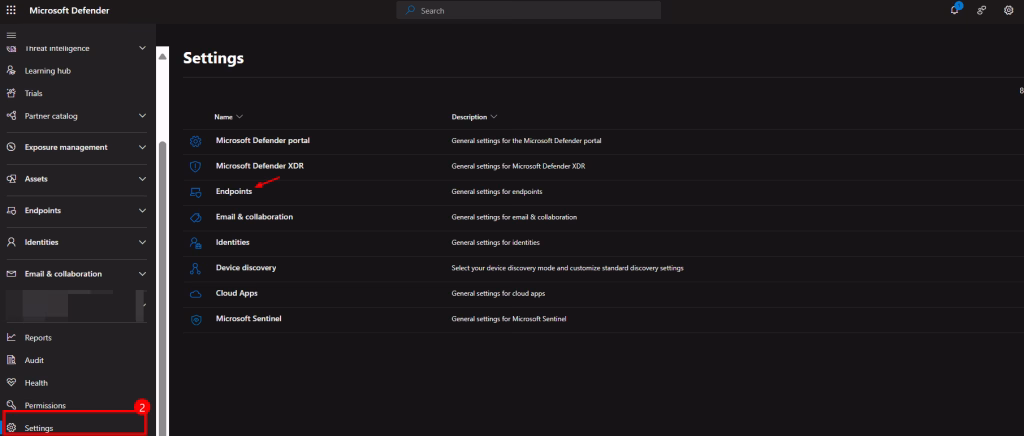Open Microsoft Sentinel settings

click(248, 319)
